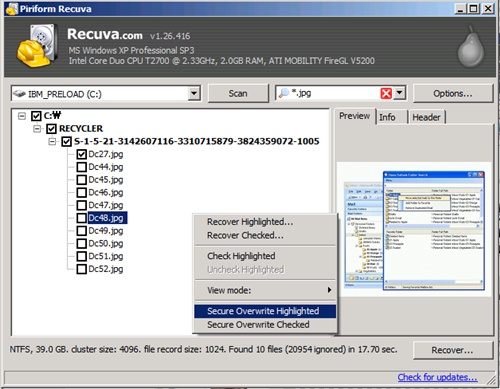Maximize the Piriform Recuva window
500x389 pixels.
click(473, 9)
